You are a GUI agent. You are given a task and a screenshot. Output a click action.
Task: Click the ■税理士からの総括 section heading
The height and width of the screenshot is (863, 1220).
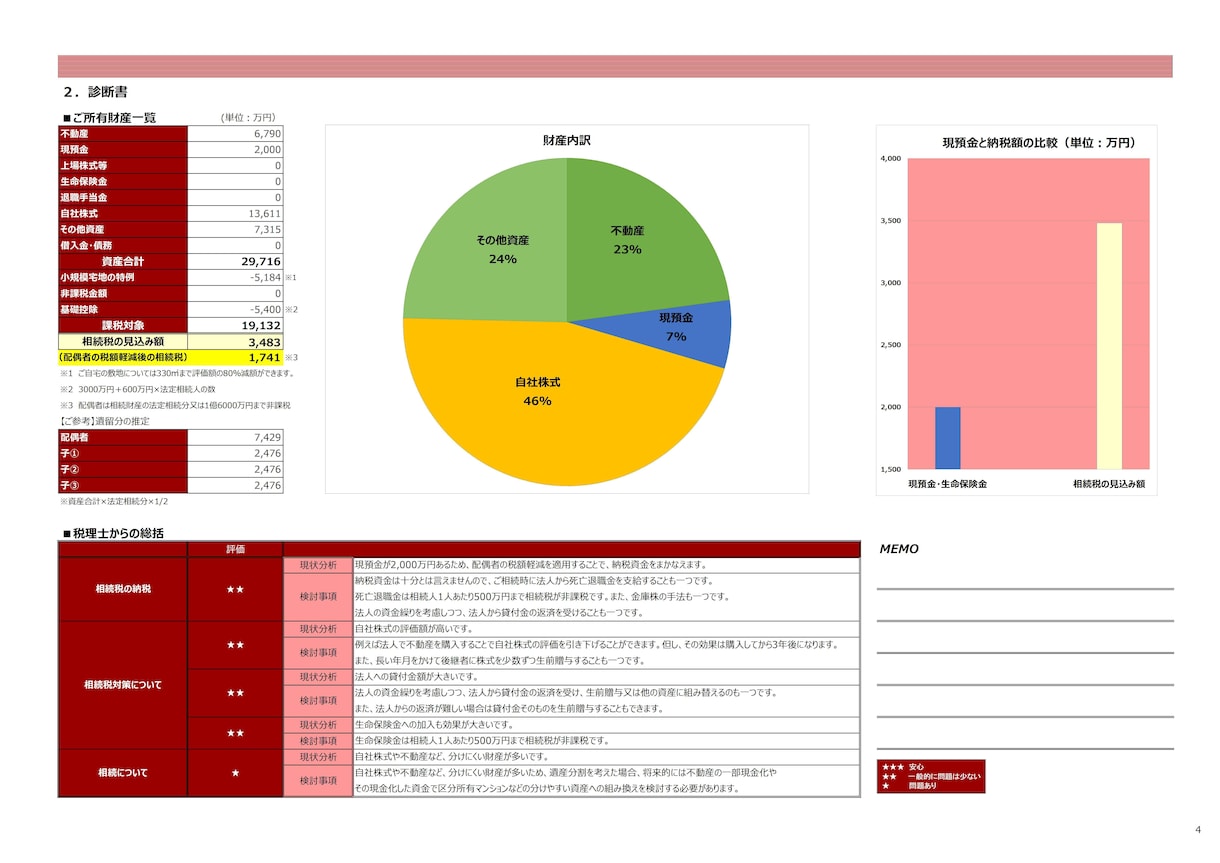[112, 533]
